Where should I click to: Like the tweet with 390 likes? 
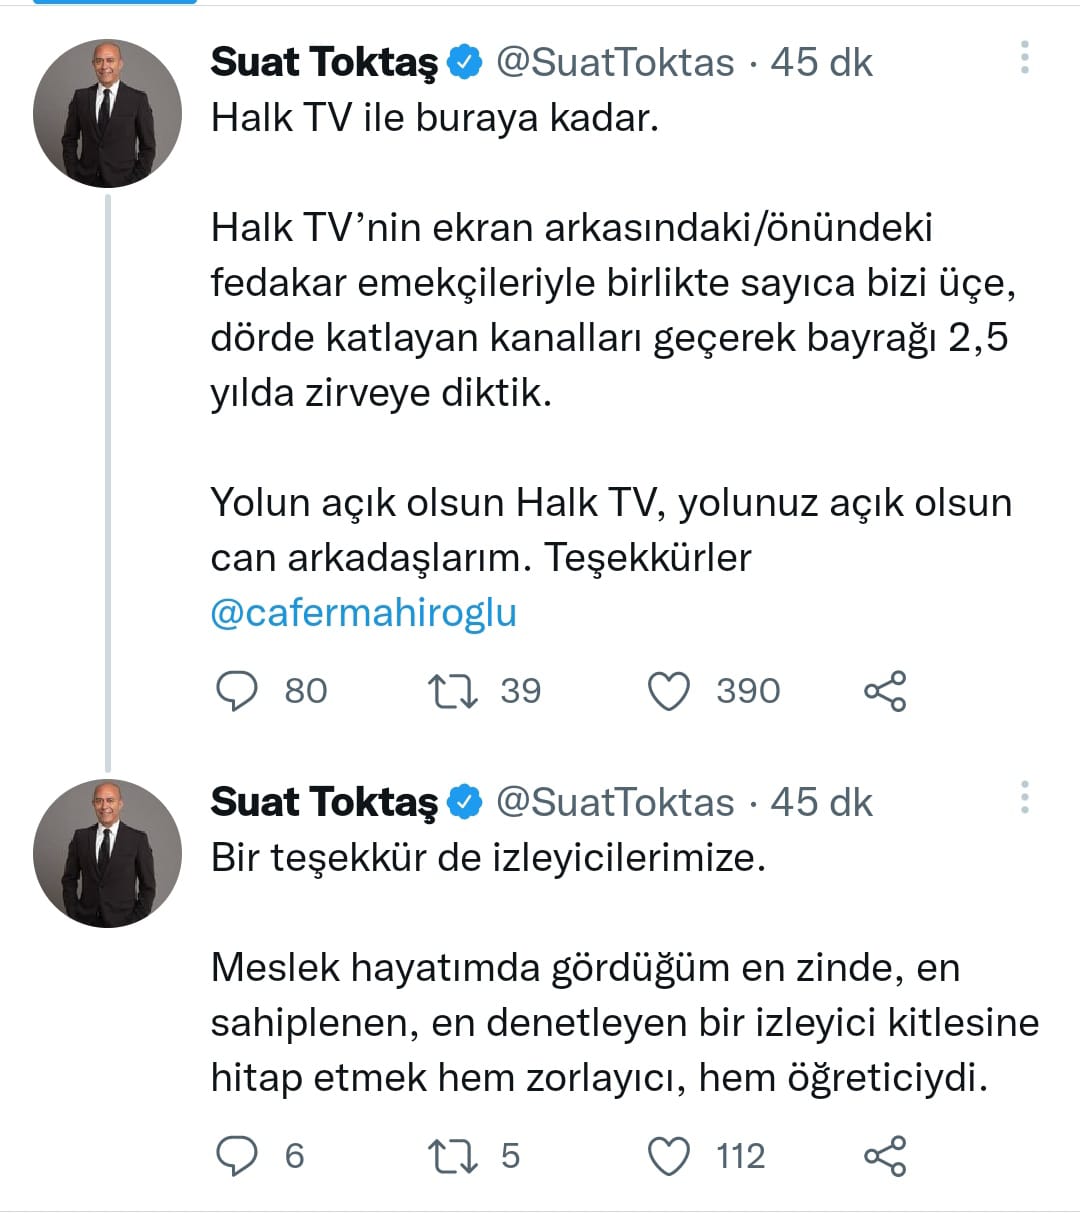coord(669,691)
